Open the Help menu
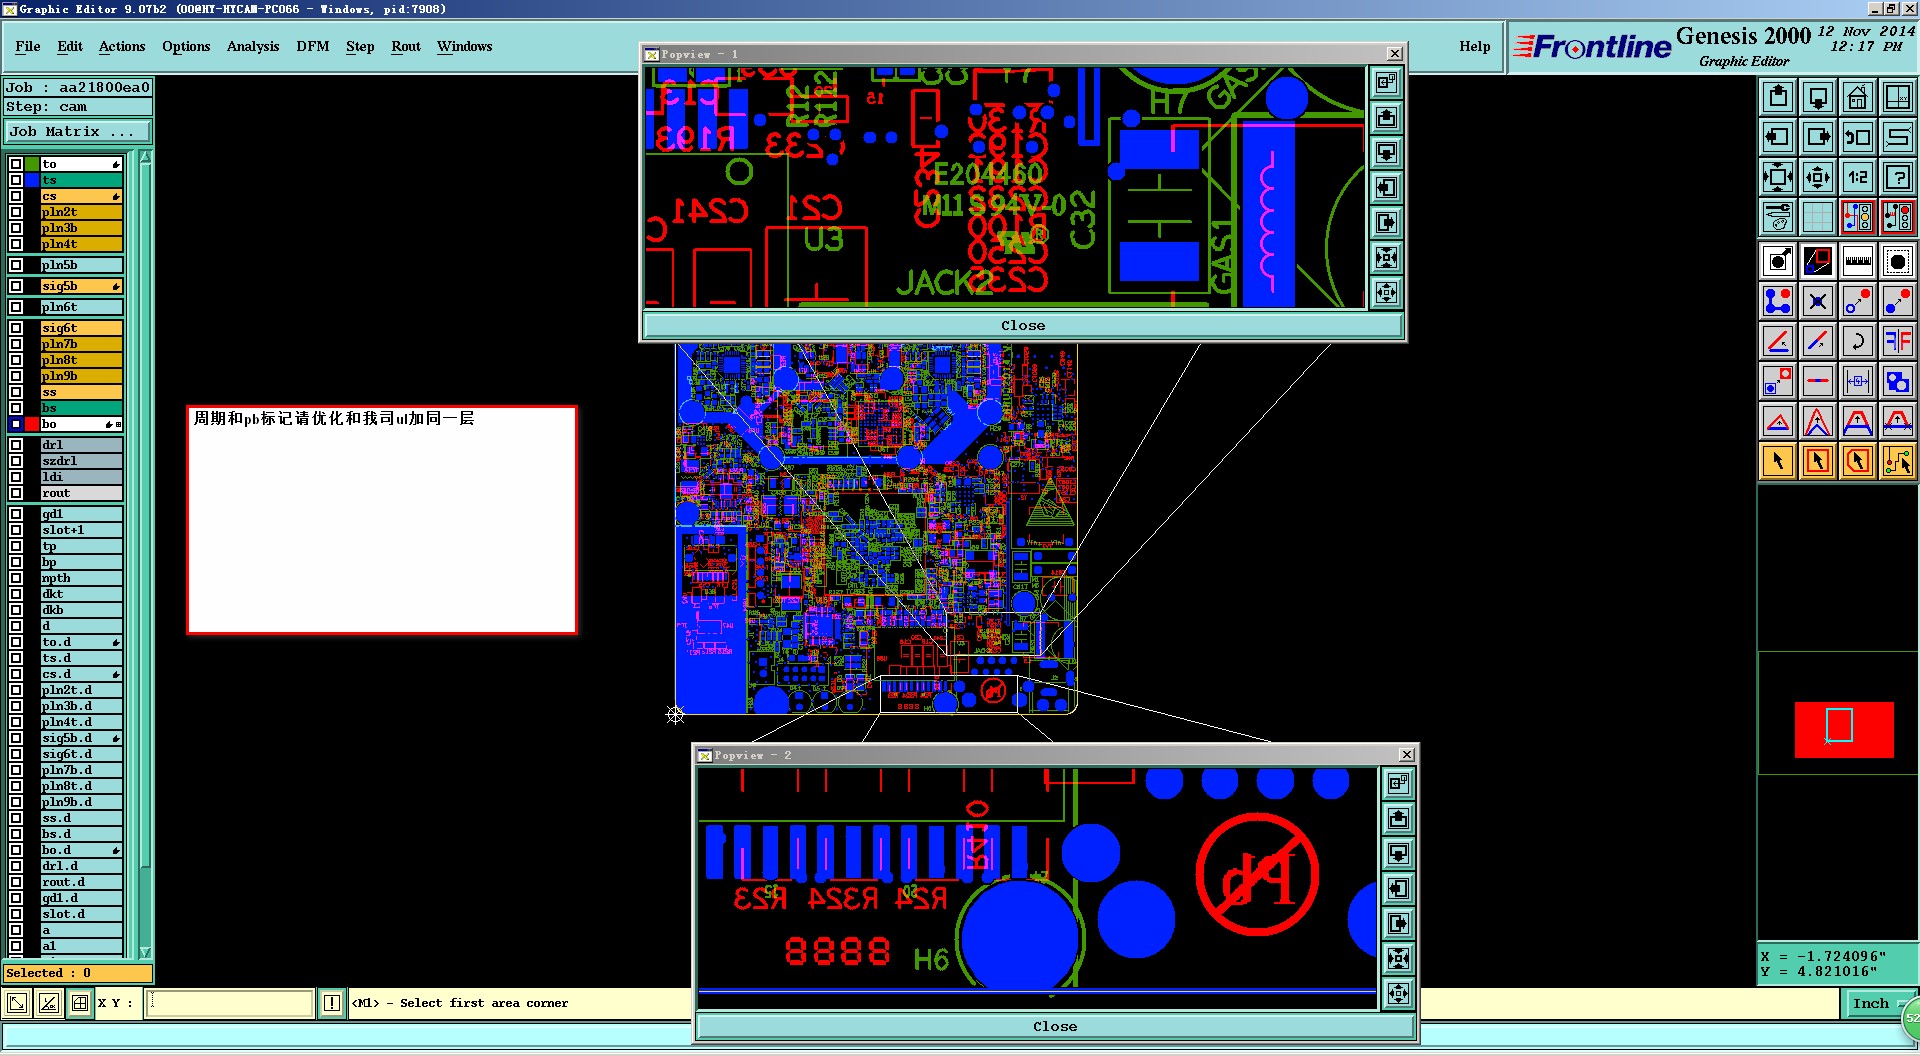1920x1056 pixels. (x=1475, y=46)
